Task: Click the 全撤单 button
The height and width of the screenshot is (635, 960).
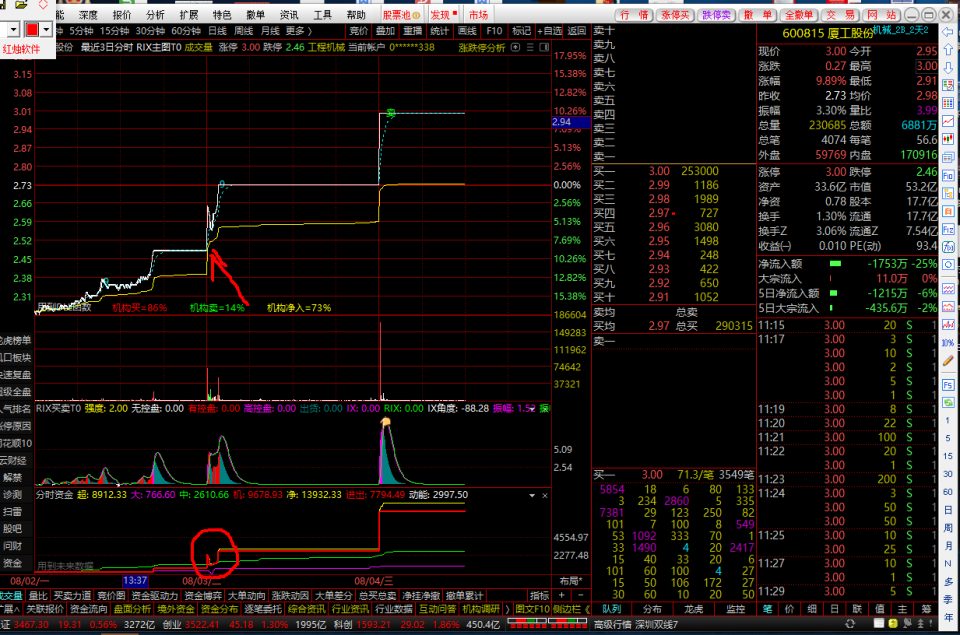Action: [799, 15]
